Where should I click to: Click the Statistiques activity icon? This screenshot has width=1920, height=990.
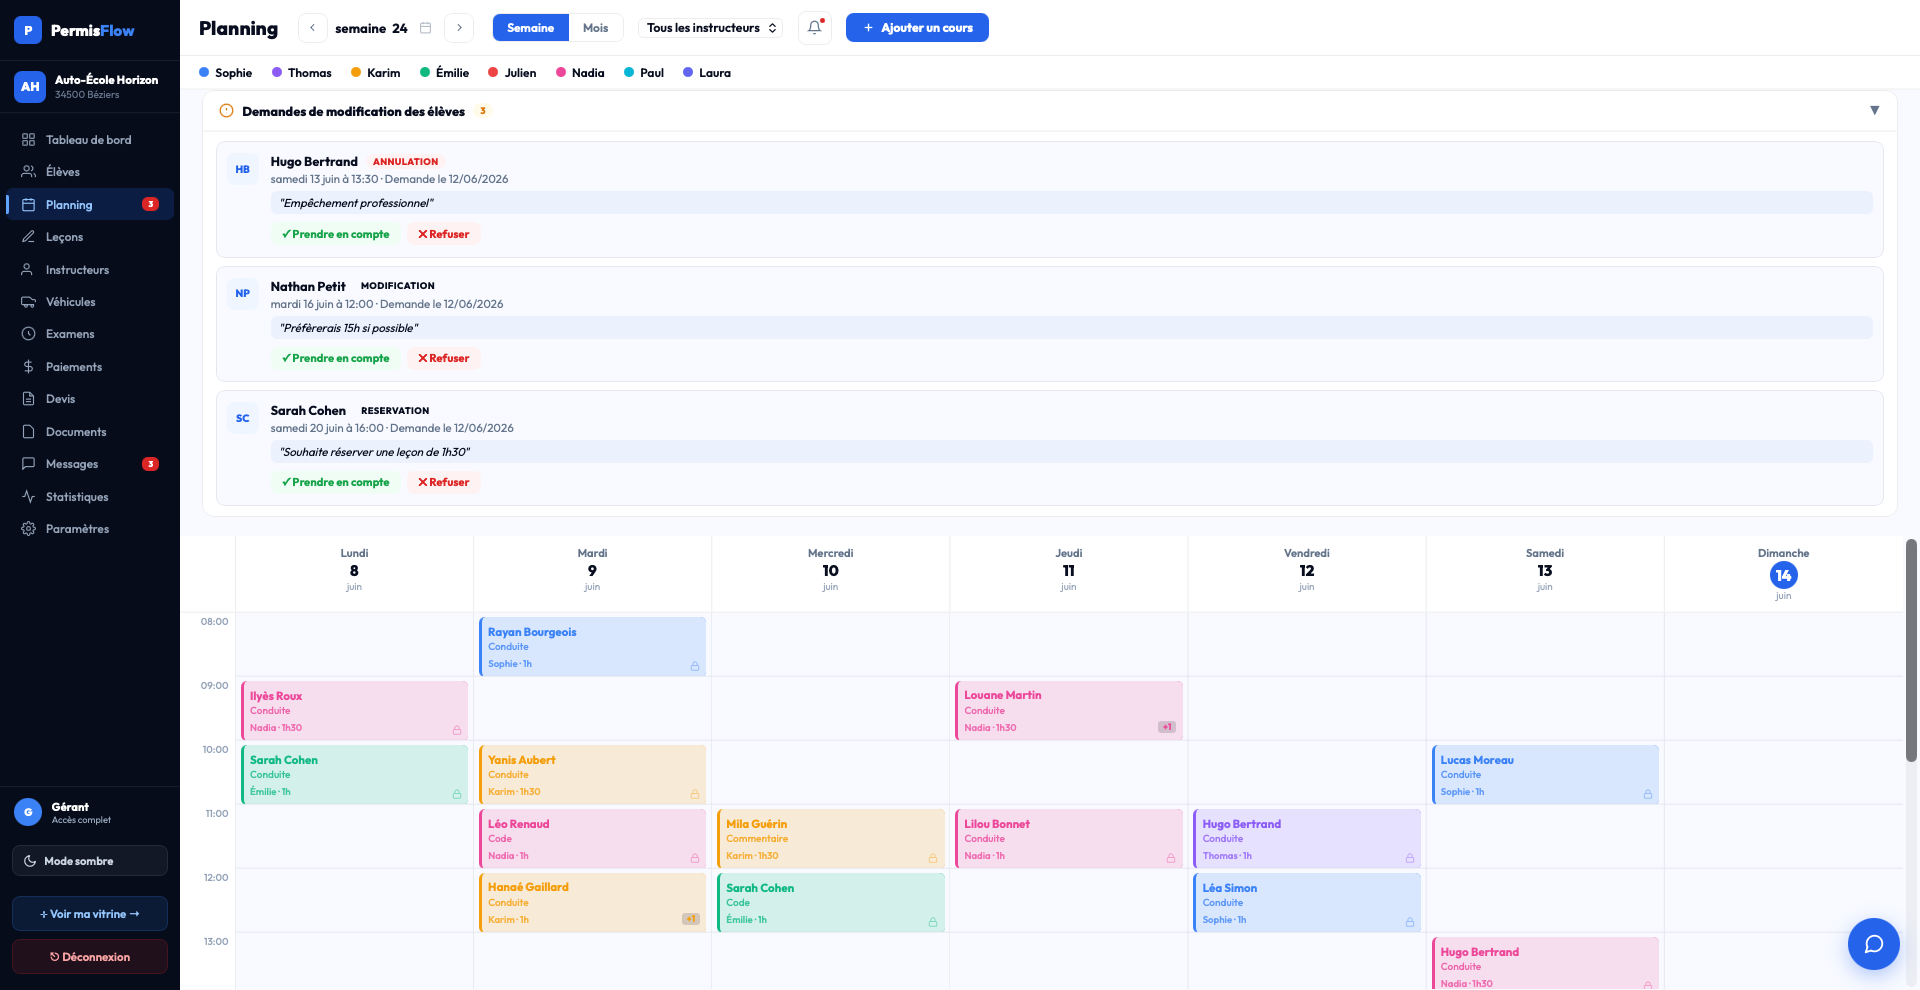click(x=28, y=497)
